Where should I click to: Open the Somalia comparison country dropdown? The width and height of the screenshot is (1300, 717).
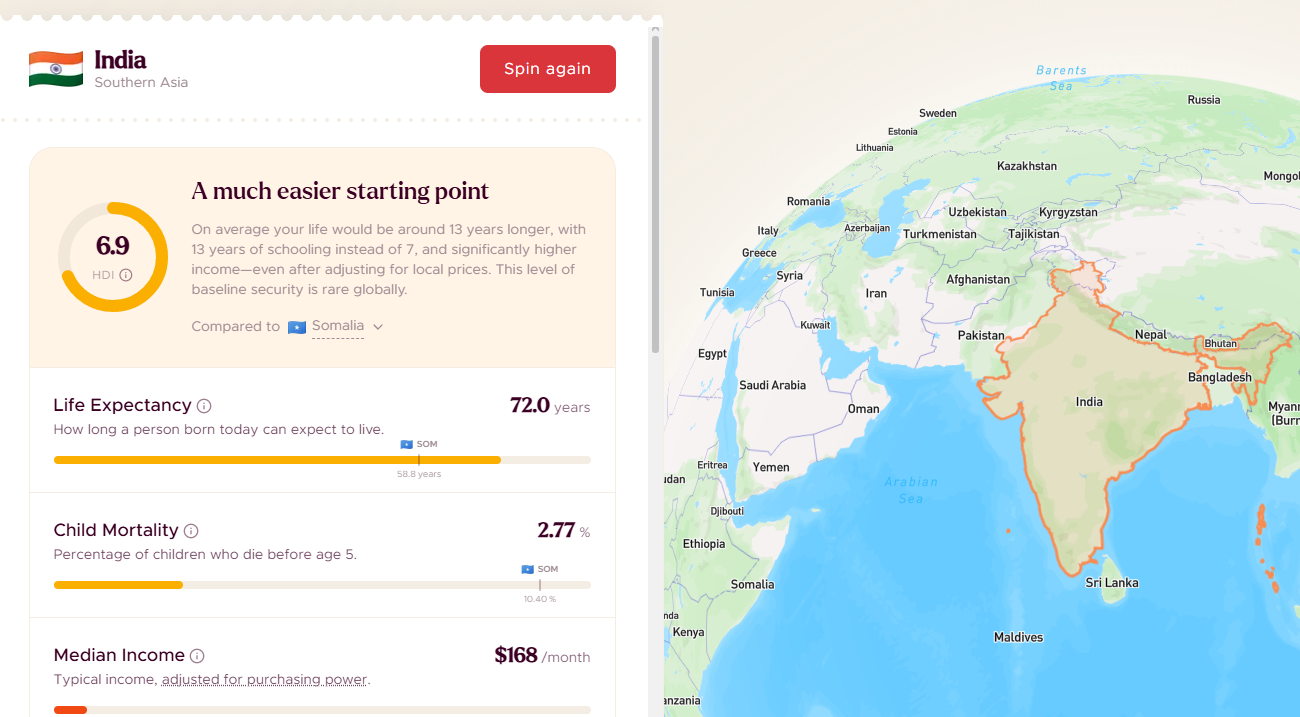pos(337,326)
